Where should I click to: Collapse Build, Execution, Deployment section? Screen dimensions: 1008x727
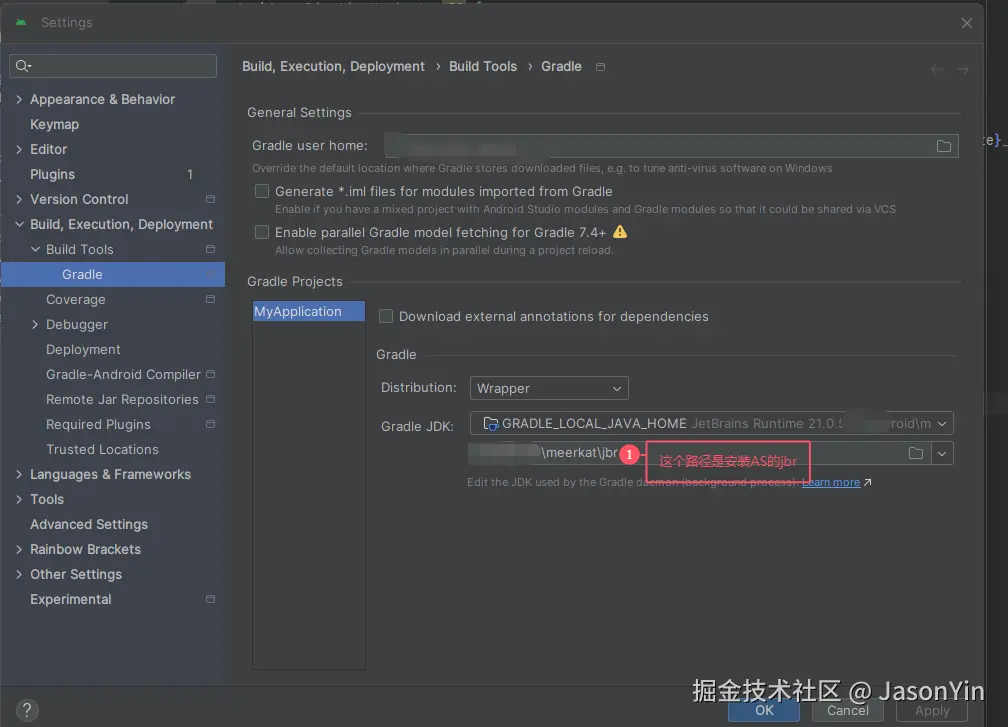pos(19,224)
